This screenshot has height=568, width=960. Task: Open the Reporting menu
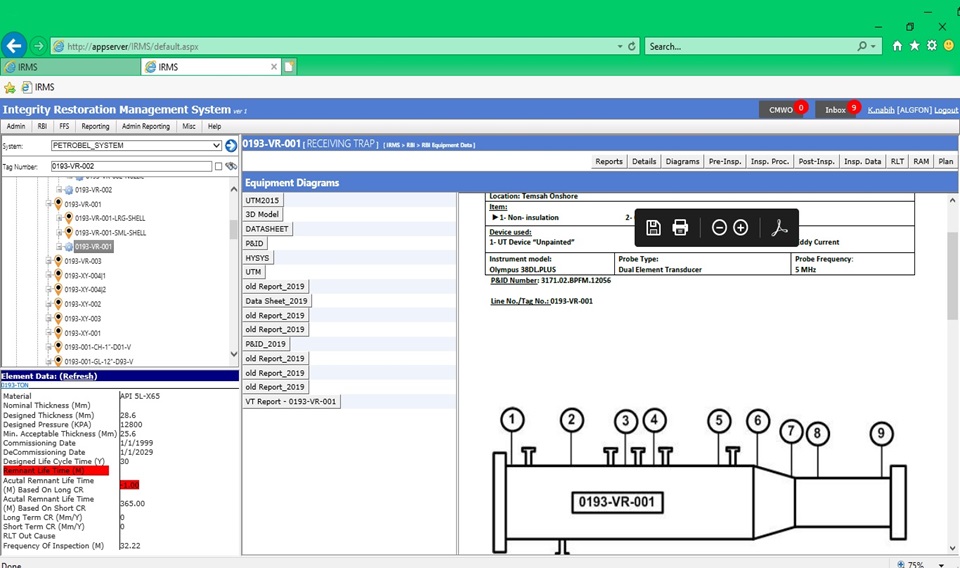tap(95, 127)
